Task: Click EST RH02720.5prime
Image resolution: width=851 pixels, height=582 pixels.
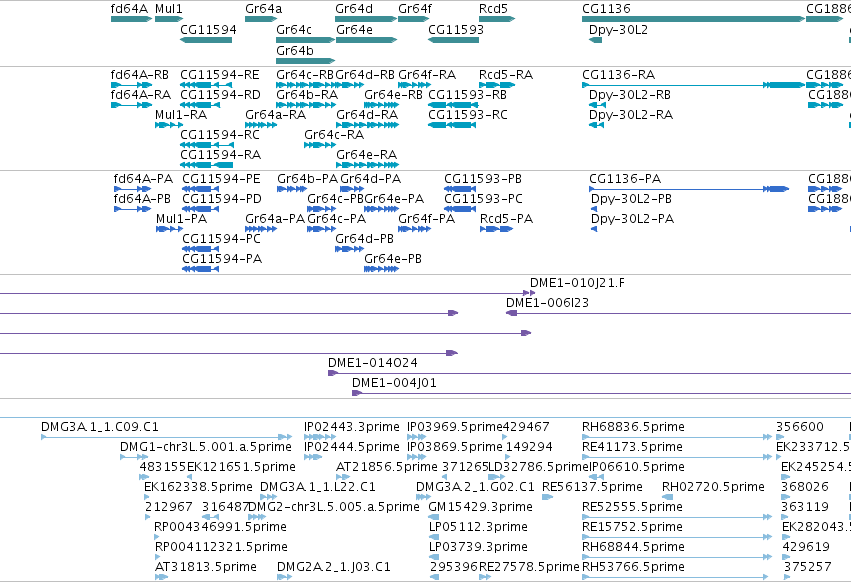Action: click(713, 487)
